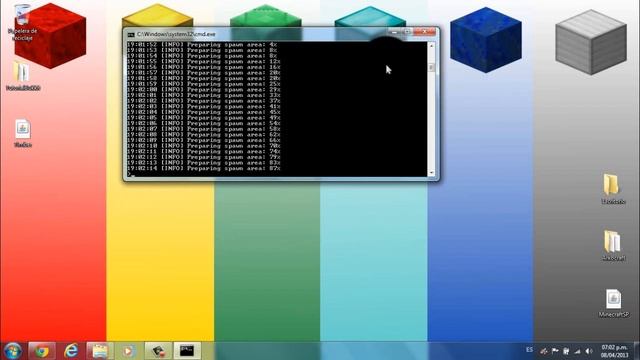Click the log line at 19:01:59 showing 25%
This screenshot has height=360, width=640.
click(x=203, y=84)
